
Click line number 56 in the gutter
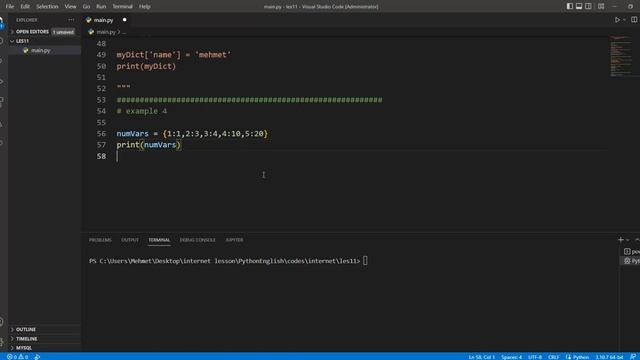pos(101,133)
